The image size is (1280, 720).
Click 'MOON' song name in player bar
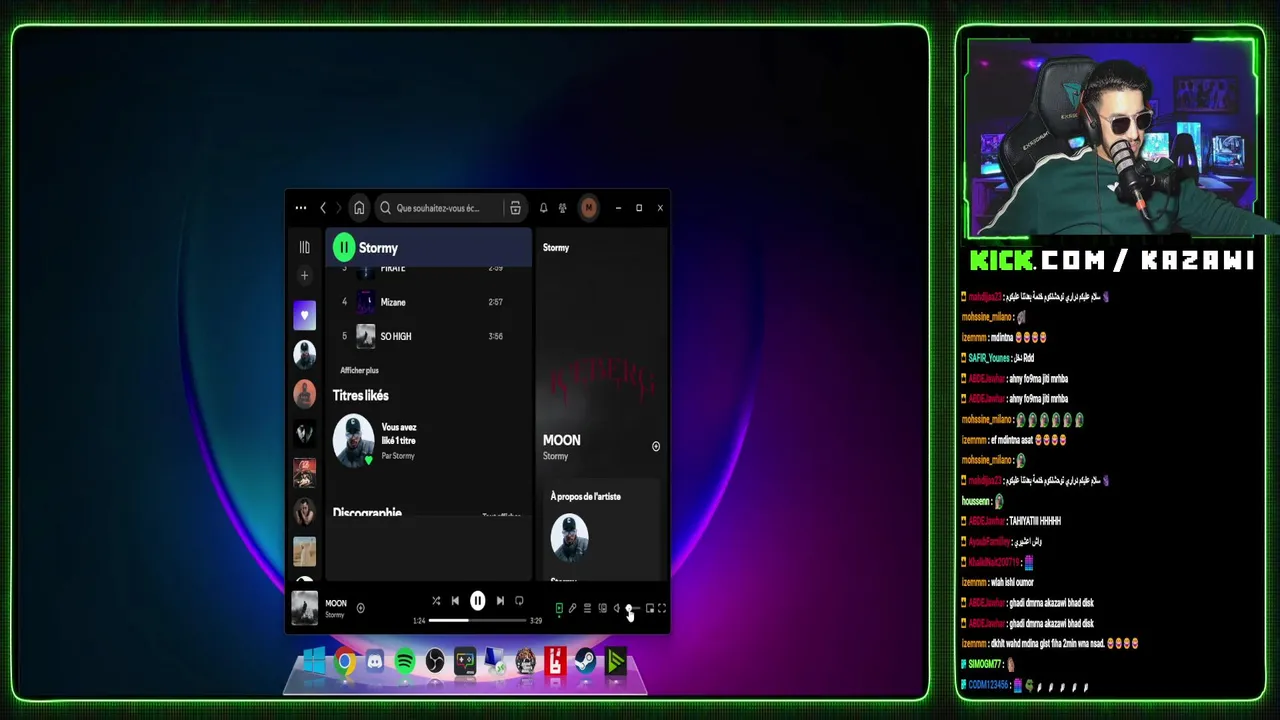click(336, 603)
